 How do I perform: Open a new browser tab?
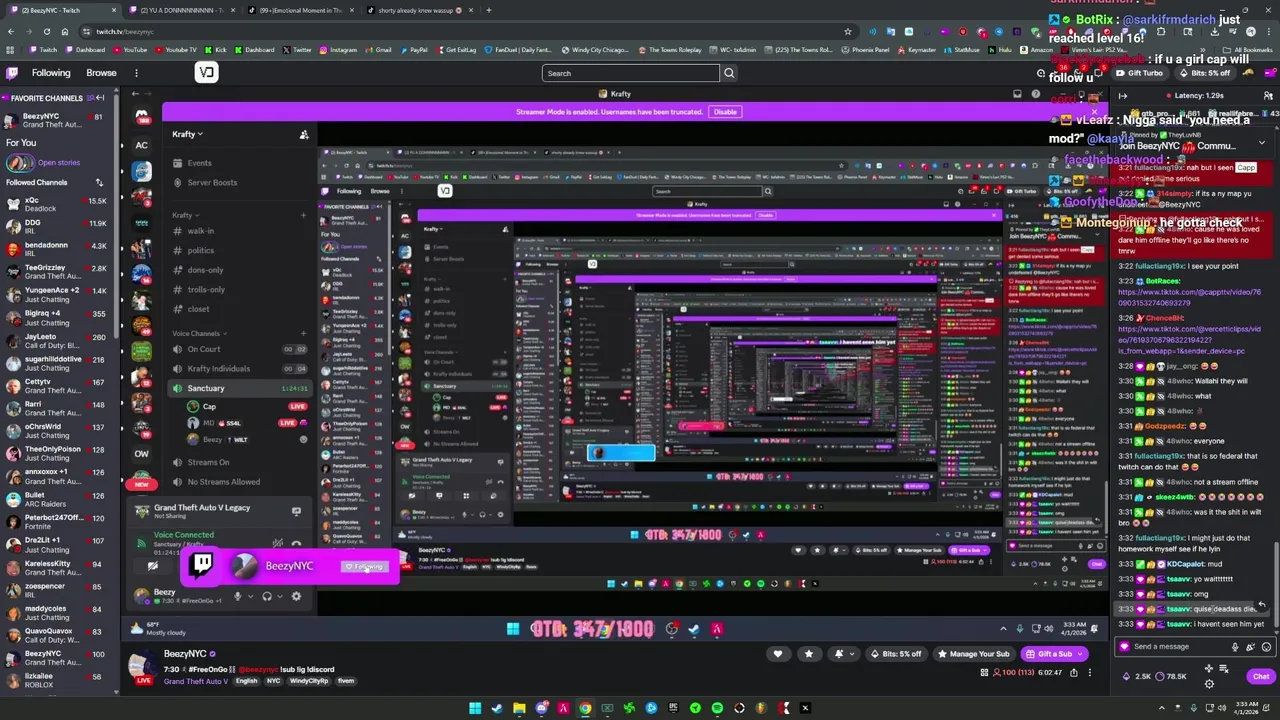[488, 10]
